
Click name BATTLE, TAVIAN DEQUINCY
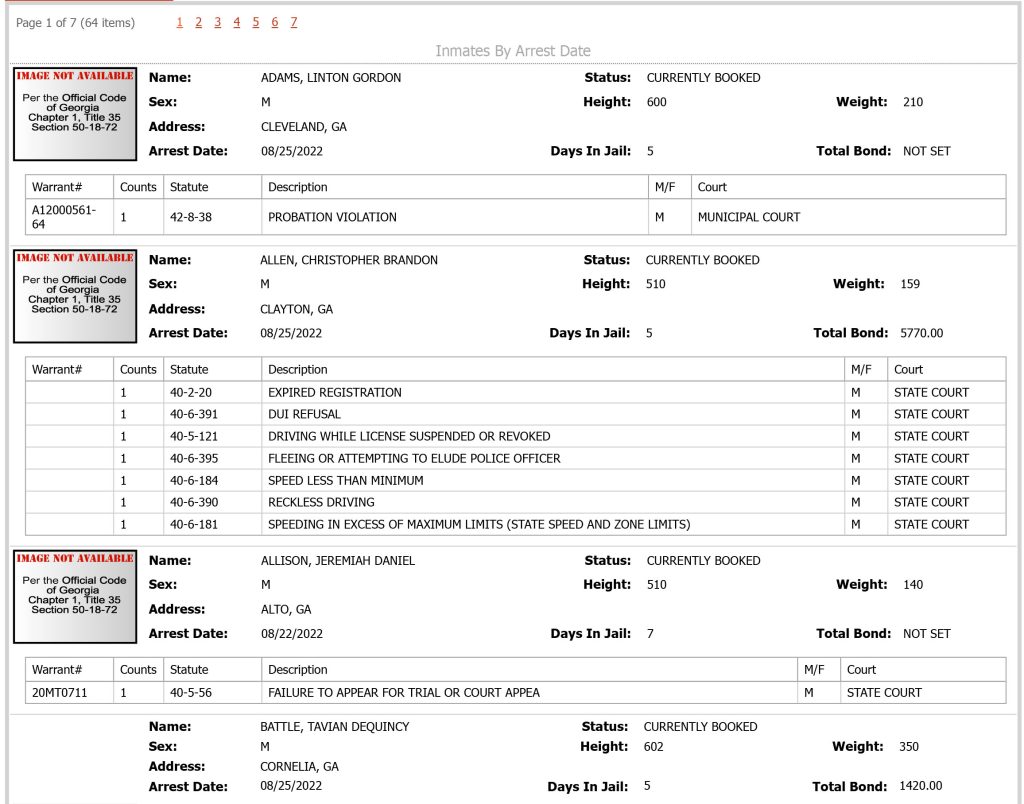point(334,727)
